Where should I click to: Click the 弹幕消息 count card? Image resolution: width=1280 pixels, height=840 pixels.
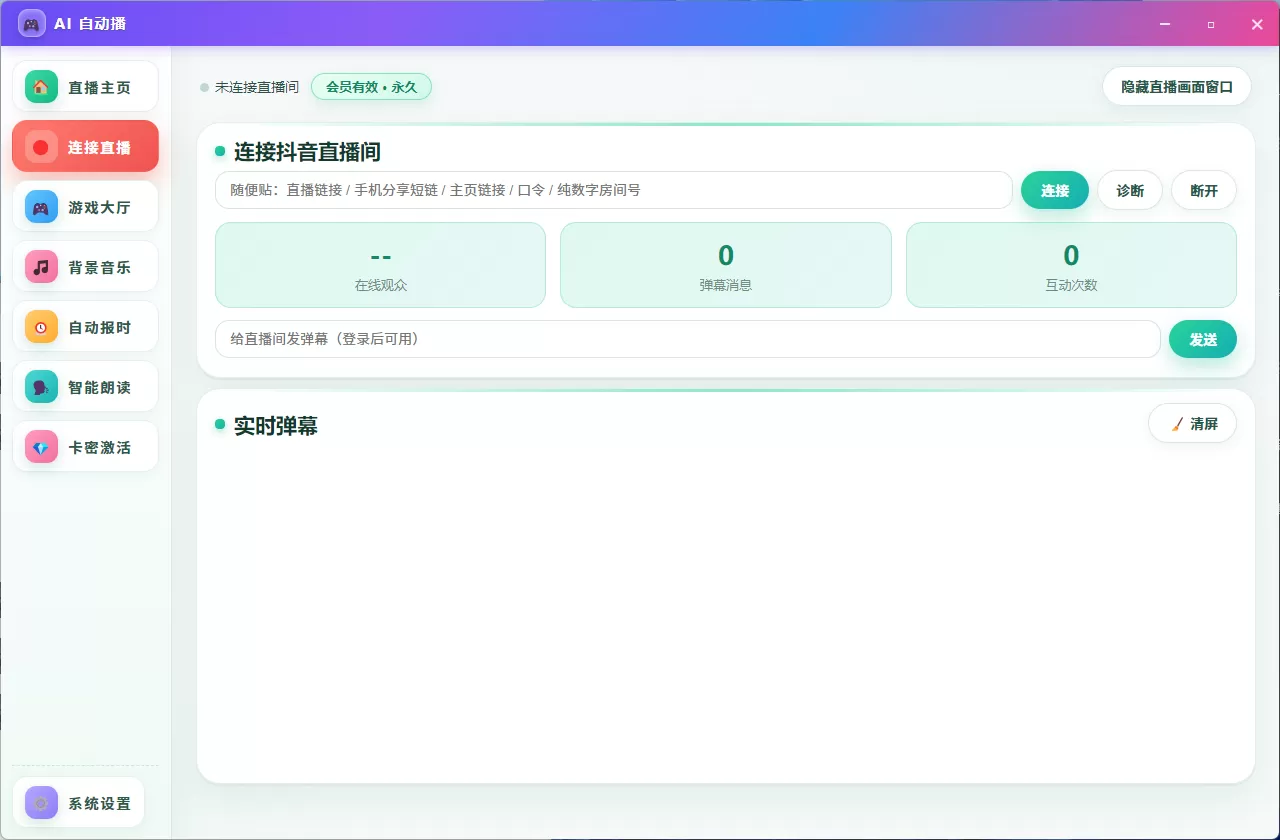click(x=726, y=265)
